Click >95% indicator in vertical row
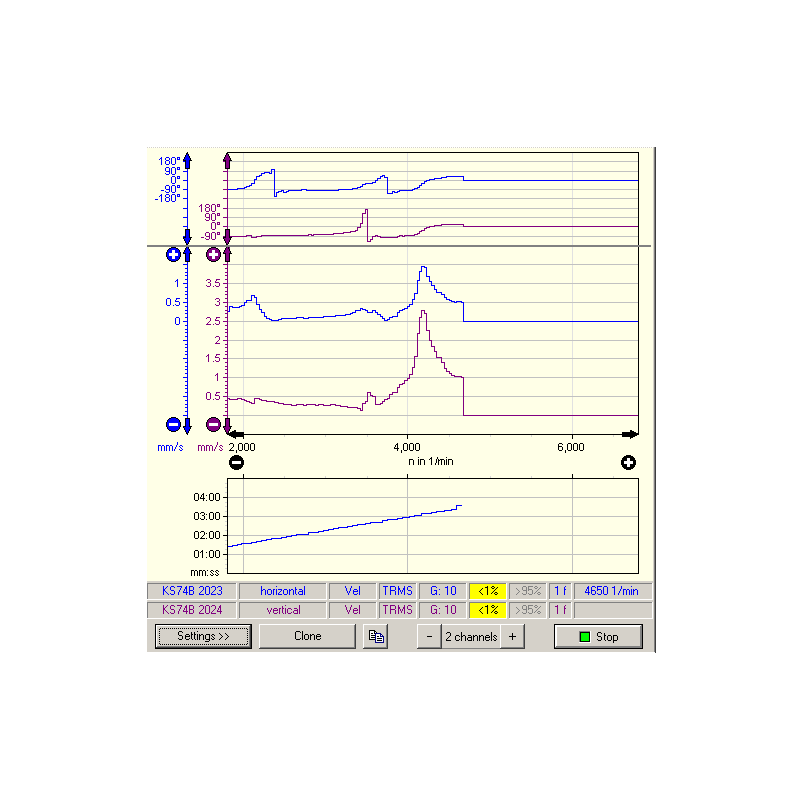 pos(528,610)
